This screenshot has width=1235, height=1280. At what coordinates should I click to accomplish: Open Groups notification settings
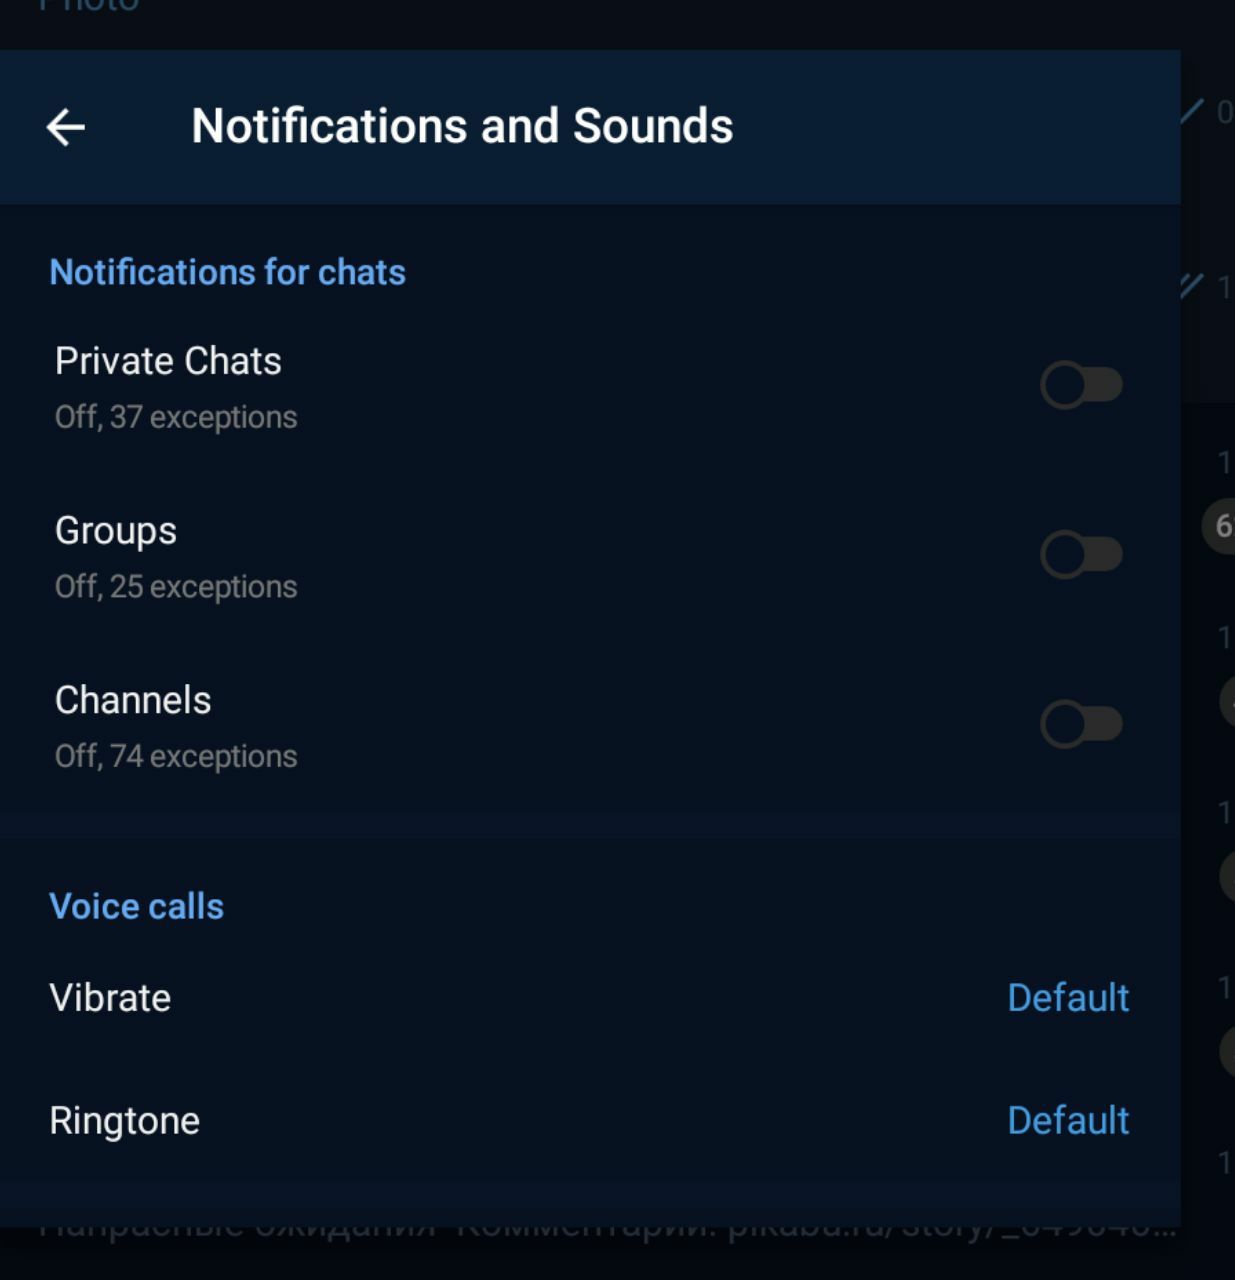[x=116, y=531]
